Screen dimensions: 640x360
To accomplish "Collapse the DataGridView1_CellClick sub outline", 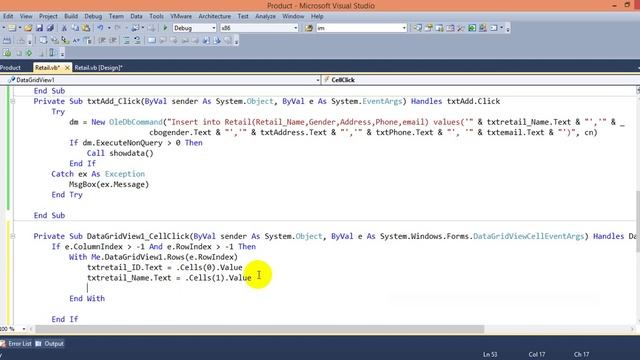I will 13,236.
